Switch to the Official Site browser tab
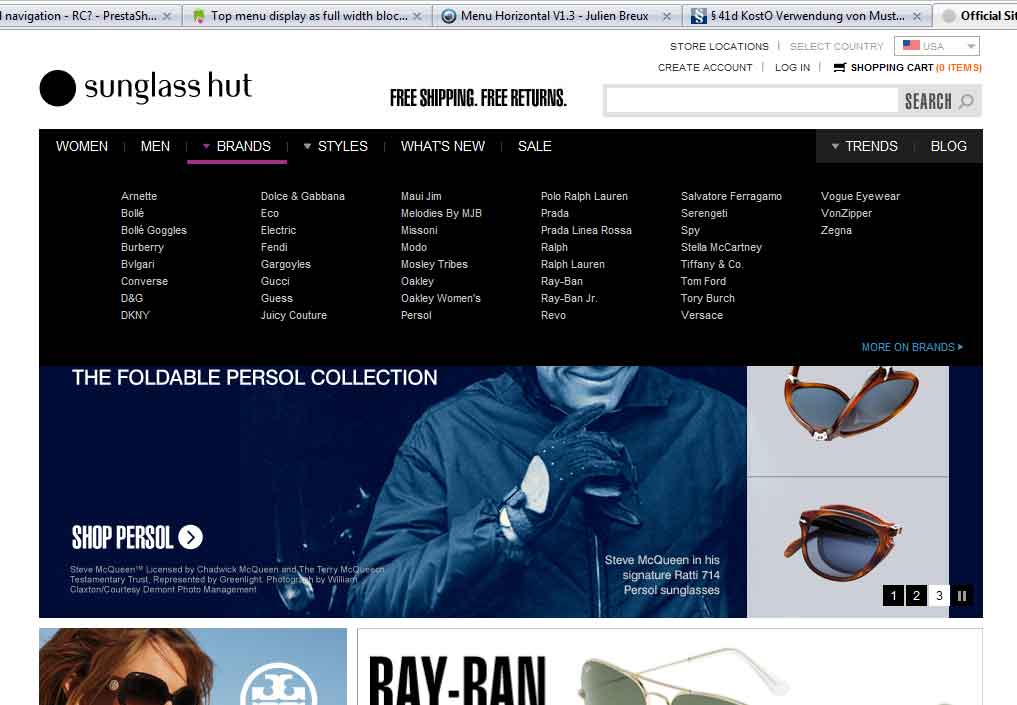This screenshot has height=705, width=1017. point(976,16)
